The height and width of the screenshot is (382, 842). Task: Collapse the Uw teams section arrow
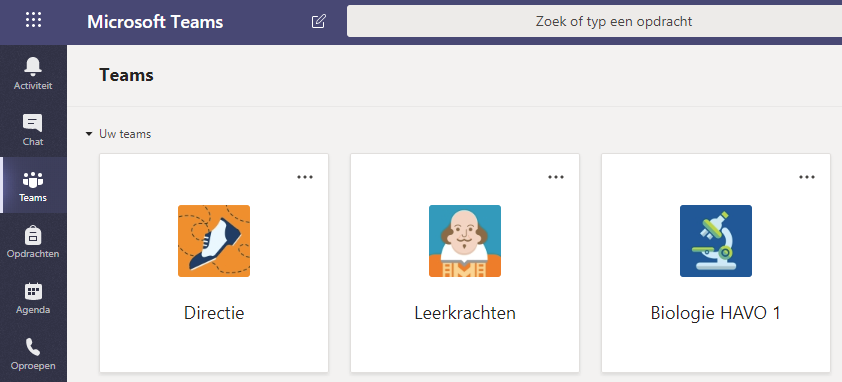pyautogui.click(x=89, y=134)
